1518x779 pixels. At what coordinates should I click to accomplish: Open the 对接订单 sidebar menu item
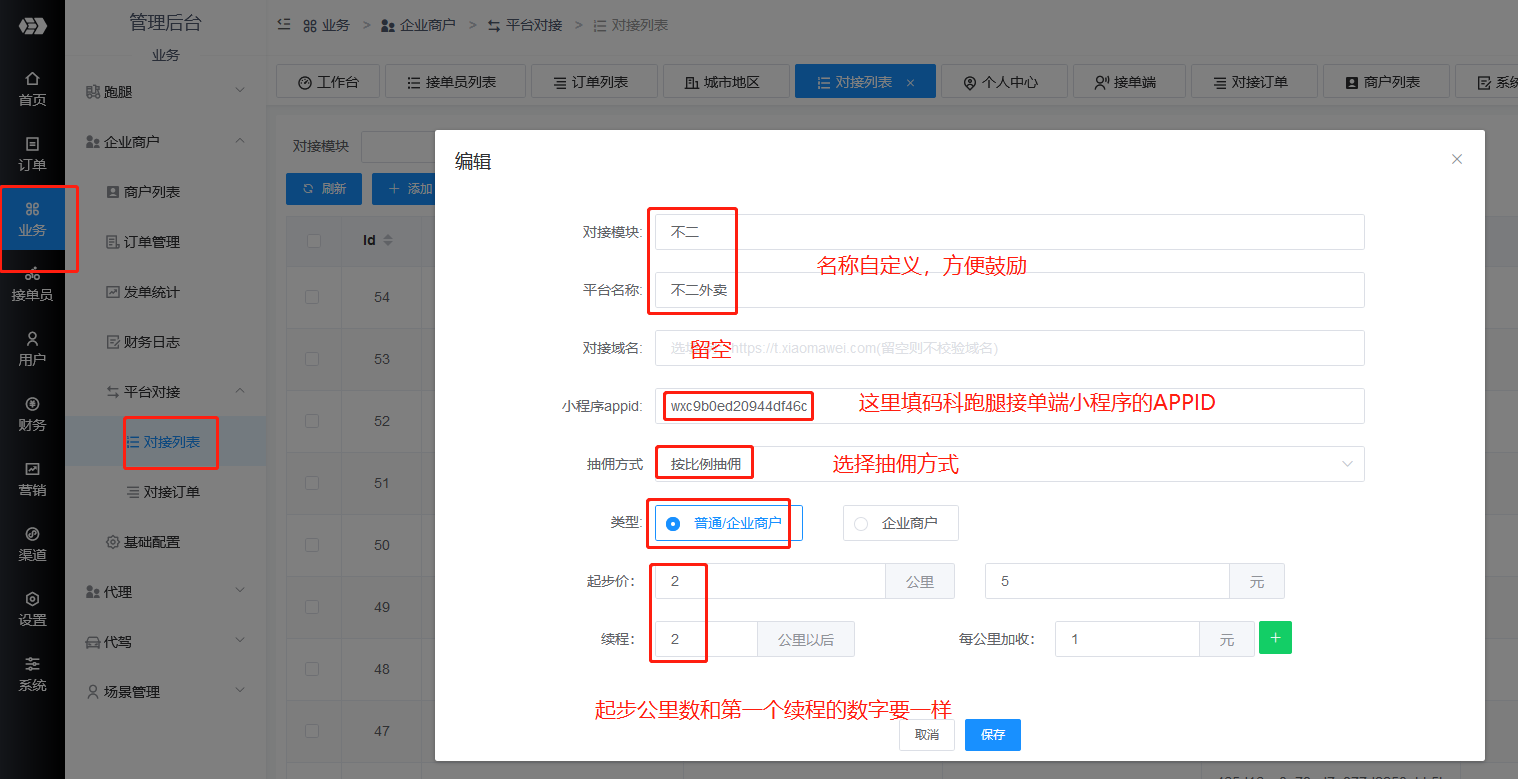click(166, 492)
